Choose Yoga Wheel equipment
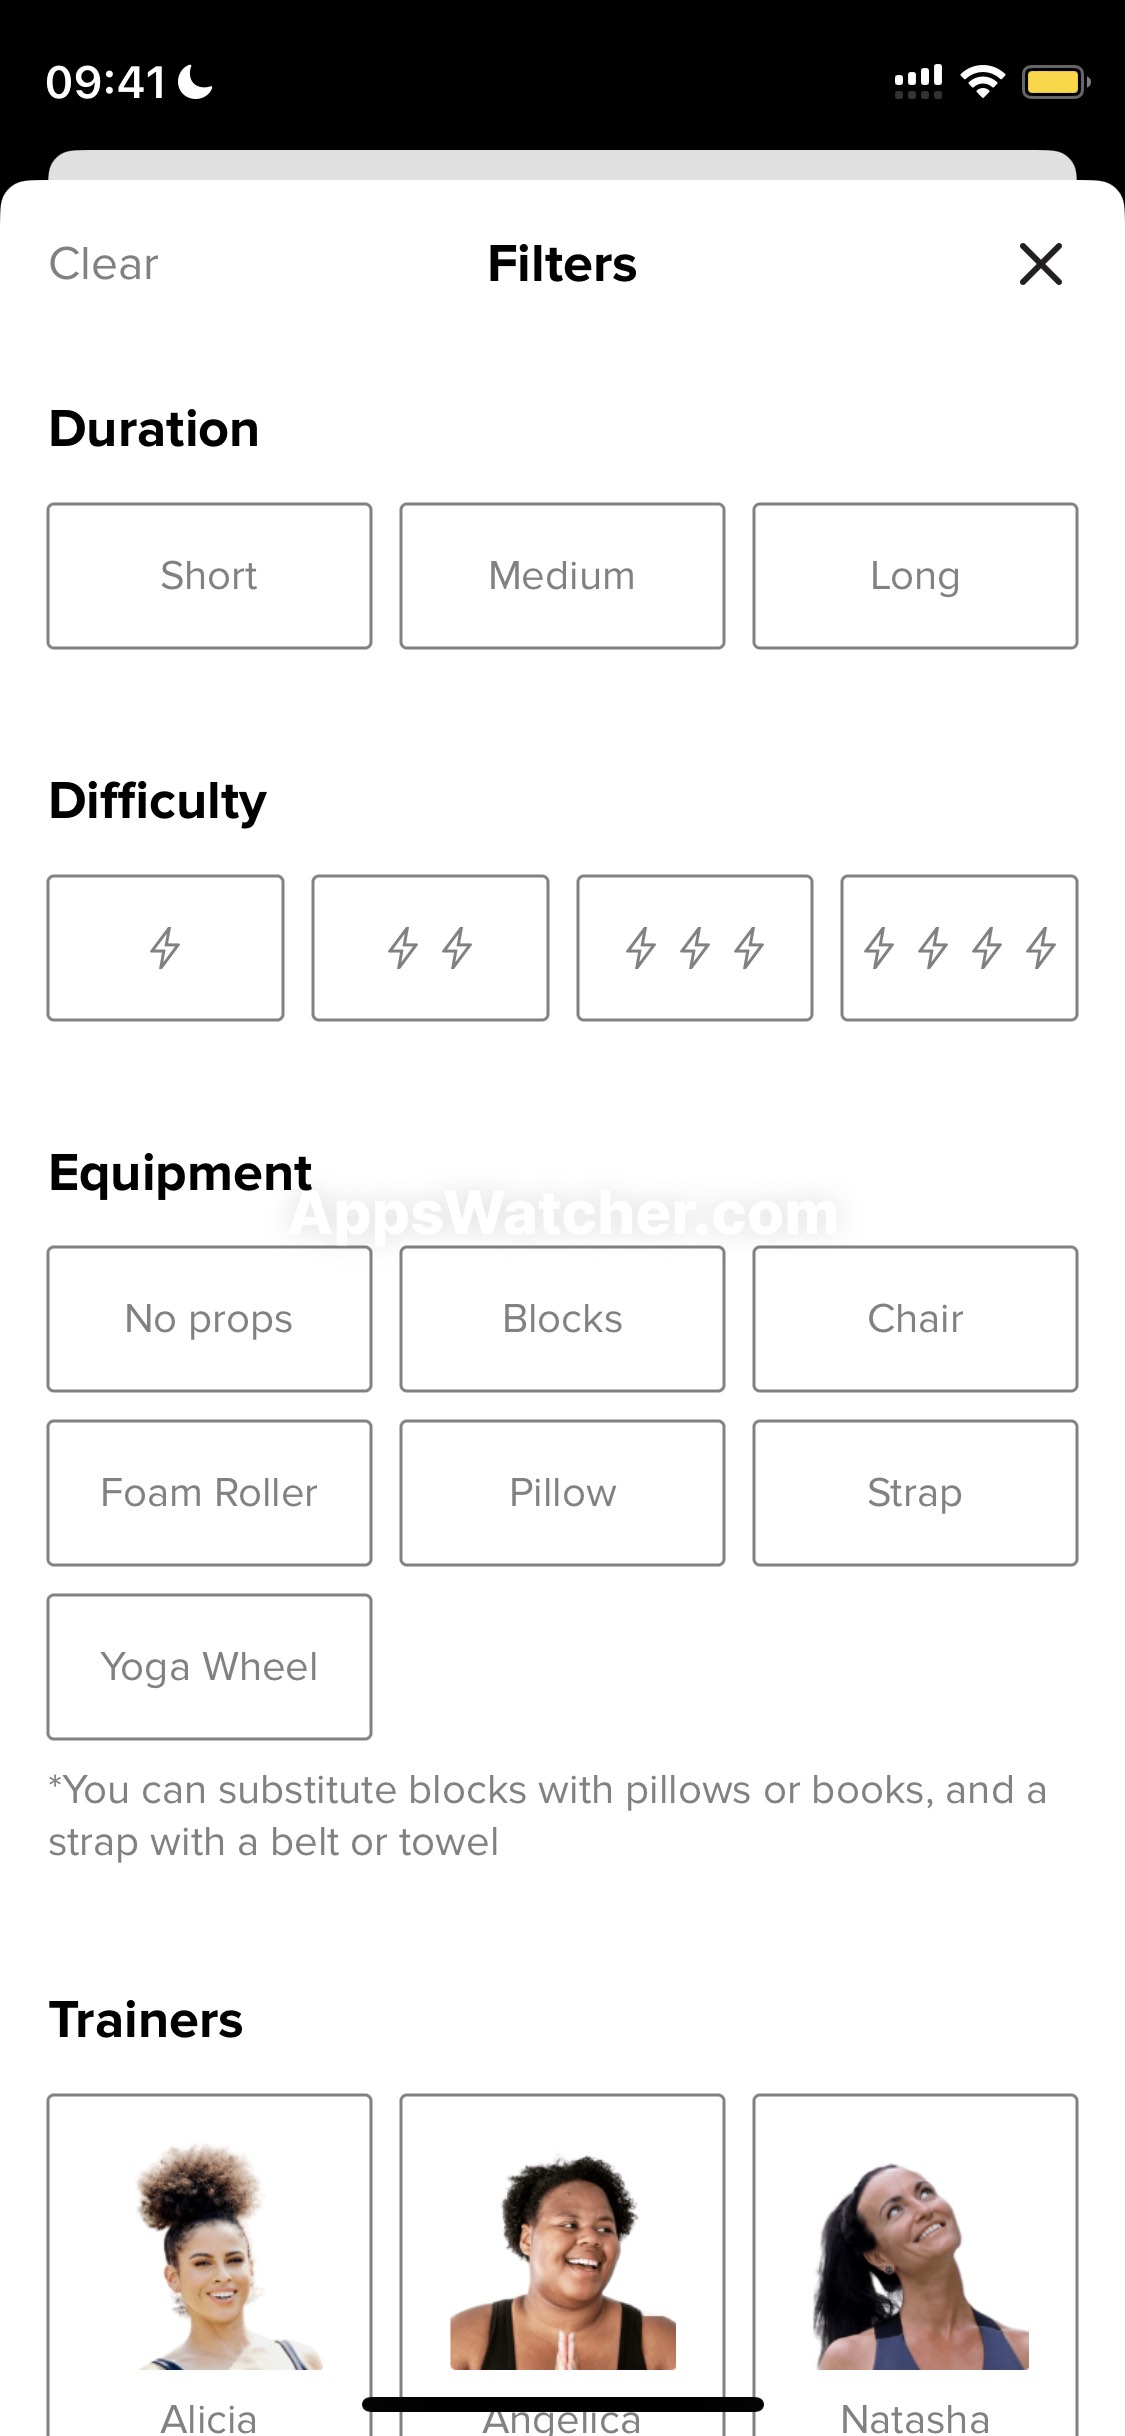Screen dimensions: 1125x2436 coord(209,1667)
